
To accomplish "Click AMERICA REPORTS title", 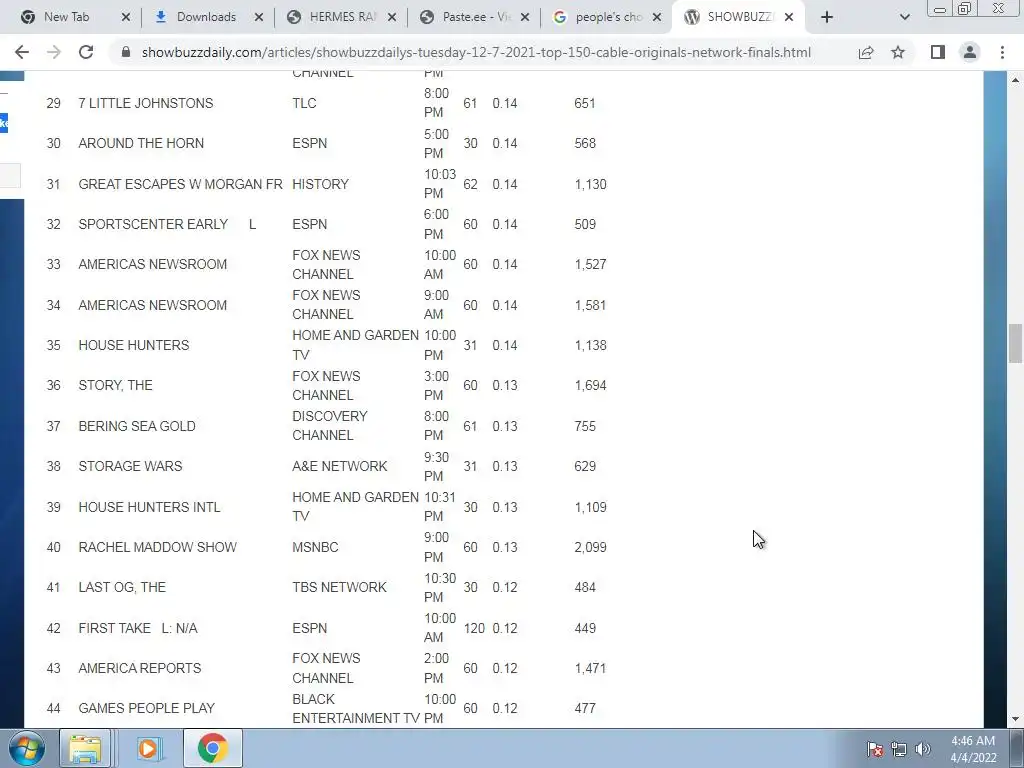I will 140,669.
